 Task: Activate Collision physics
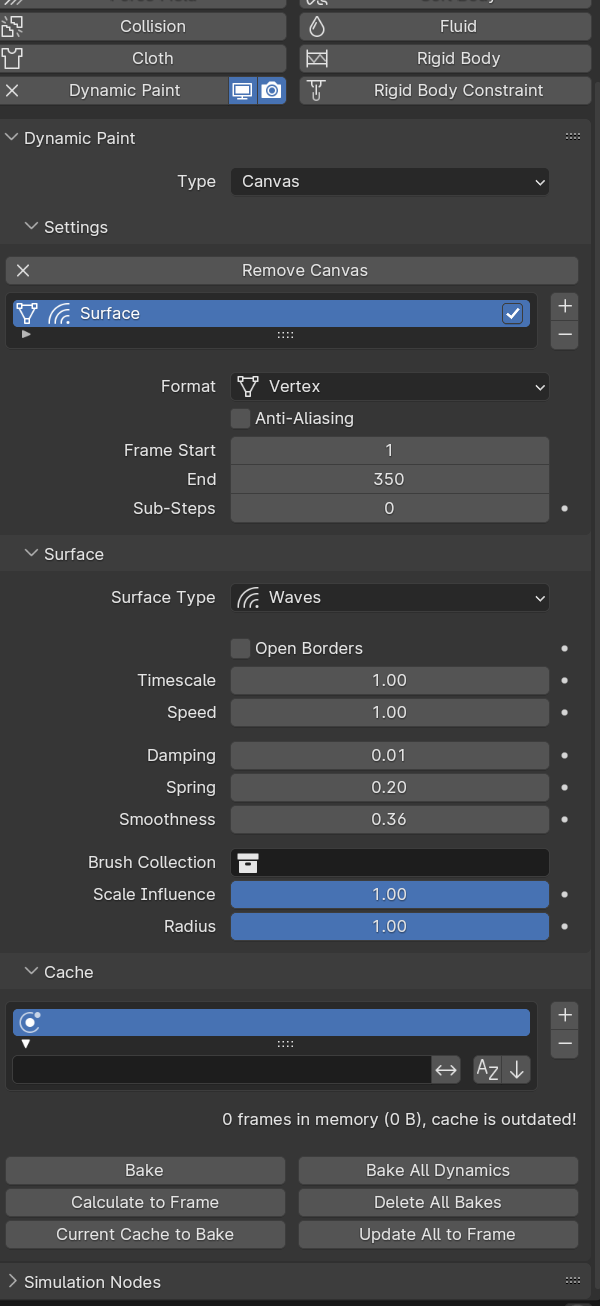[x=152, y=26]
